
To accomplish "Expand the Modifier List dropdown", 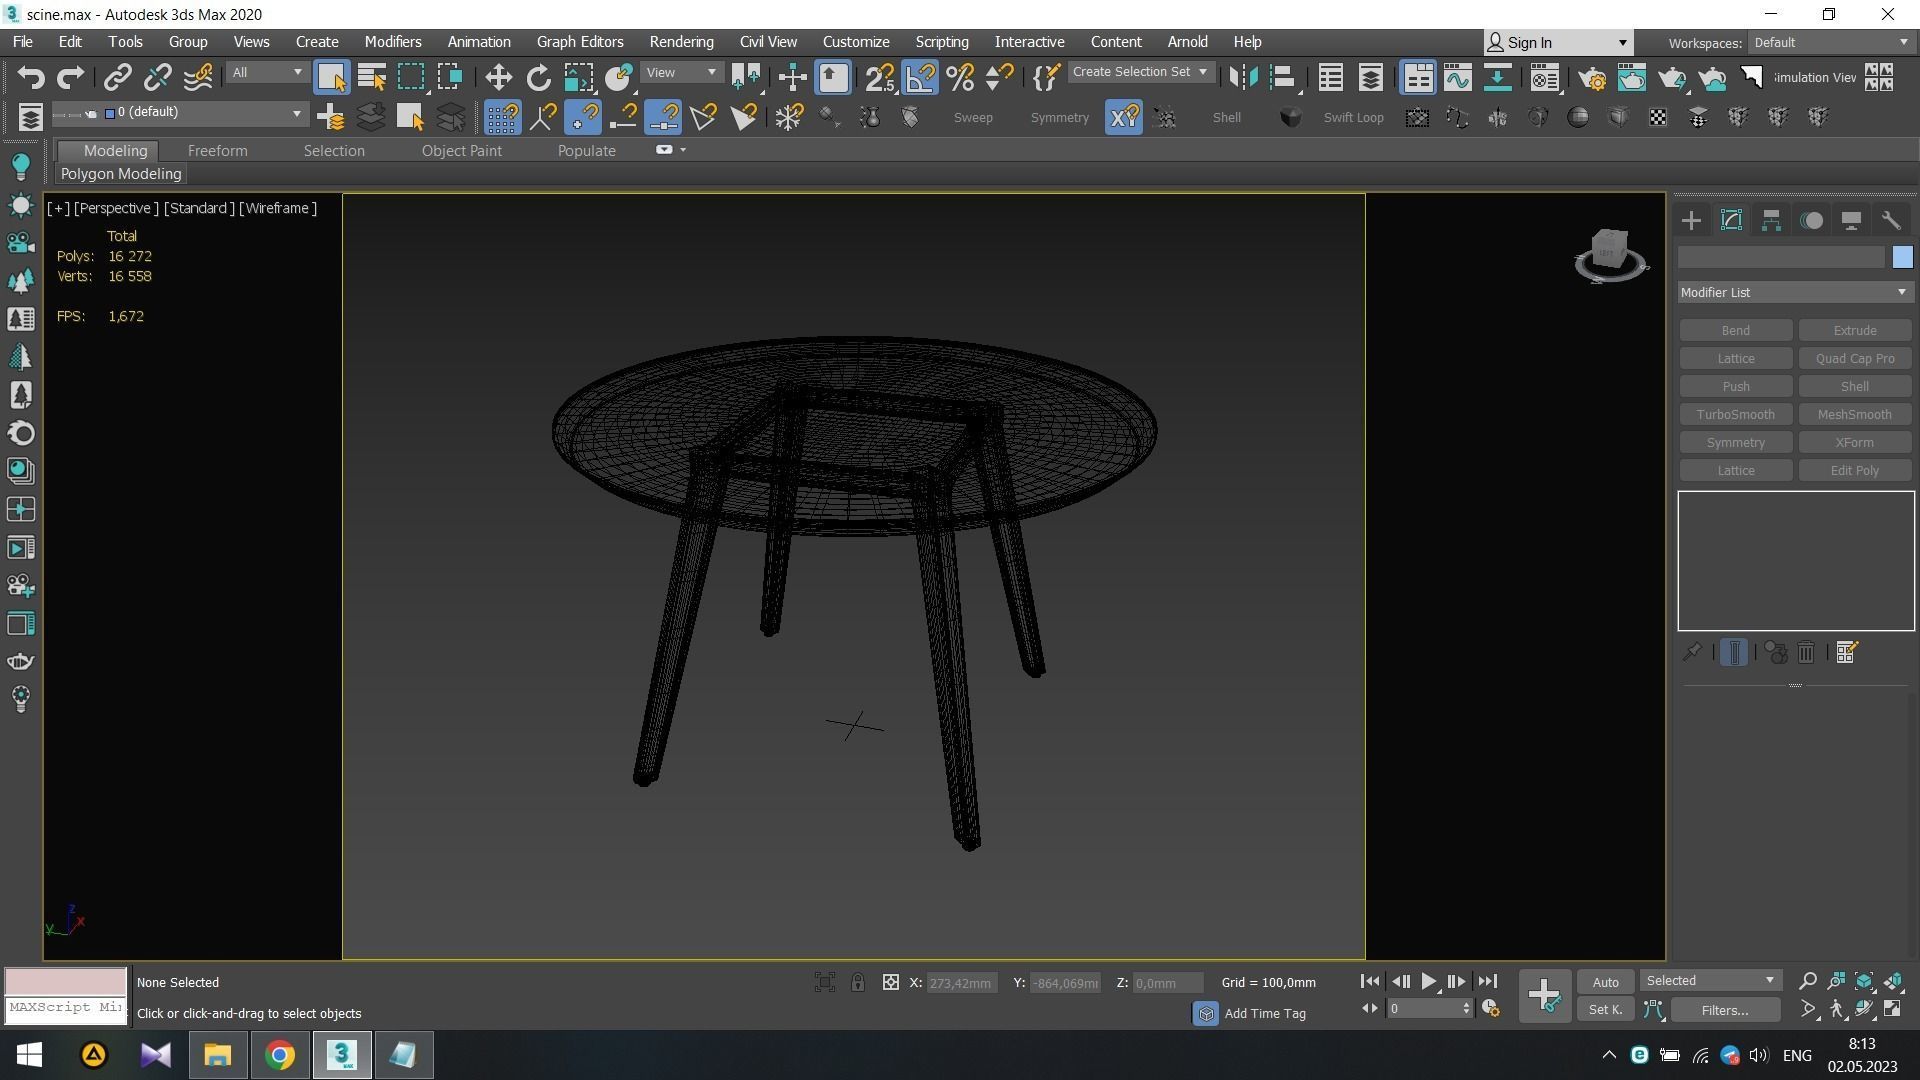I will [x=1795, y=292].
